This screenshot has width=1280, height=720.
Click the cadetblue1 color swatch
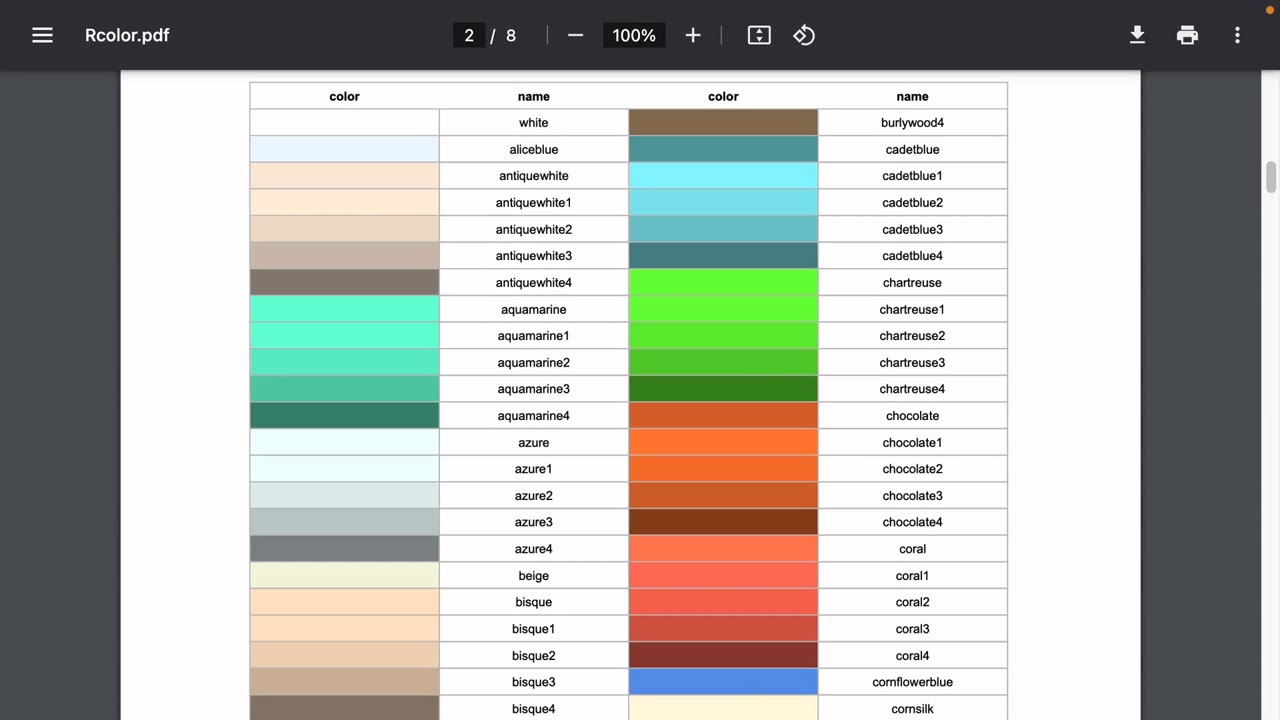[x=723, y=176]
